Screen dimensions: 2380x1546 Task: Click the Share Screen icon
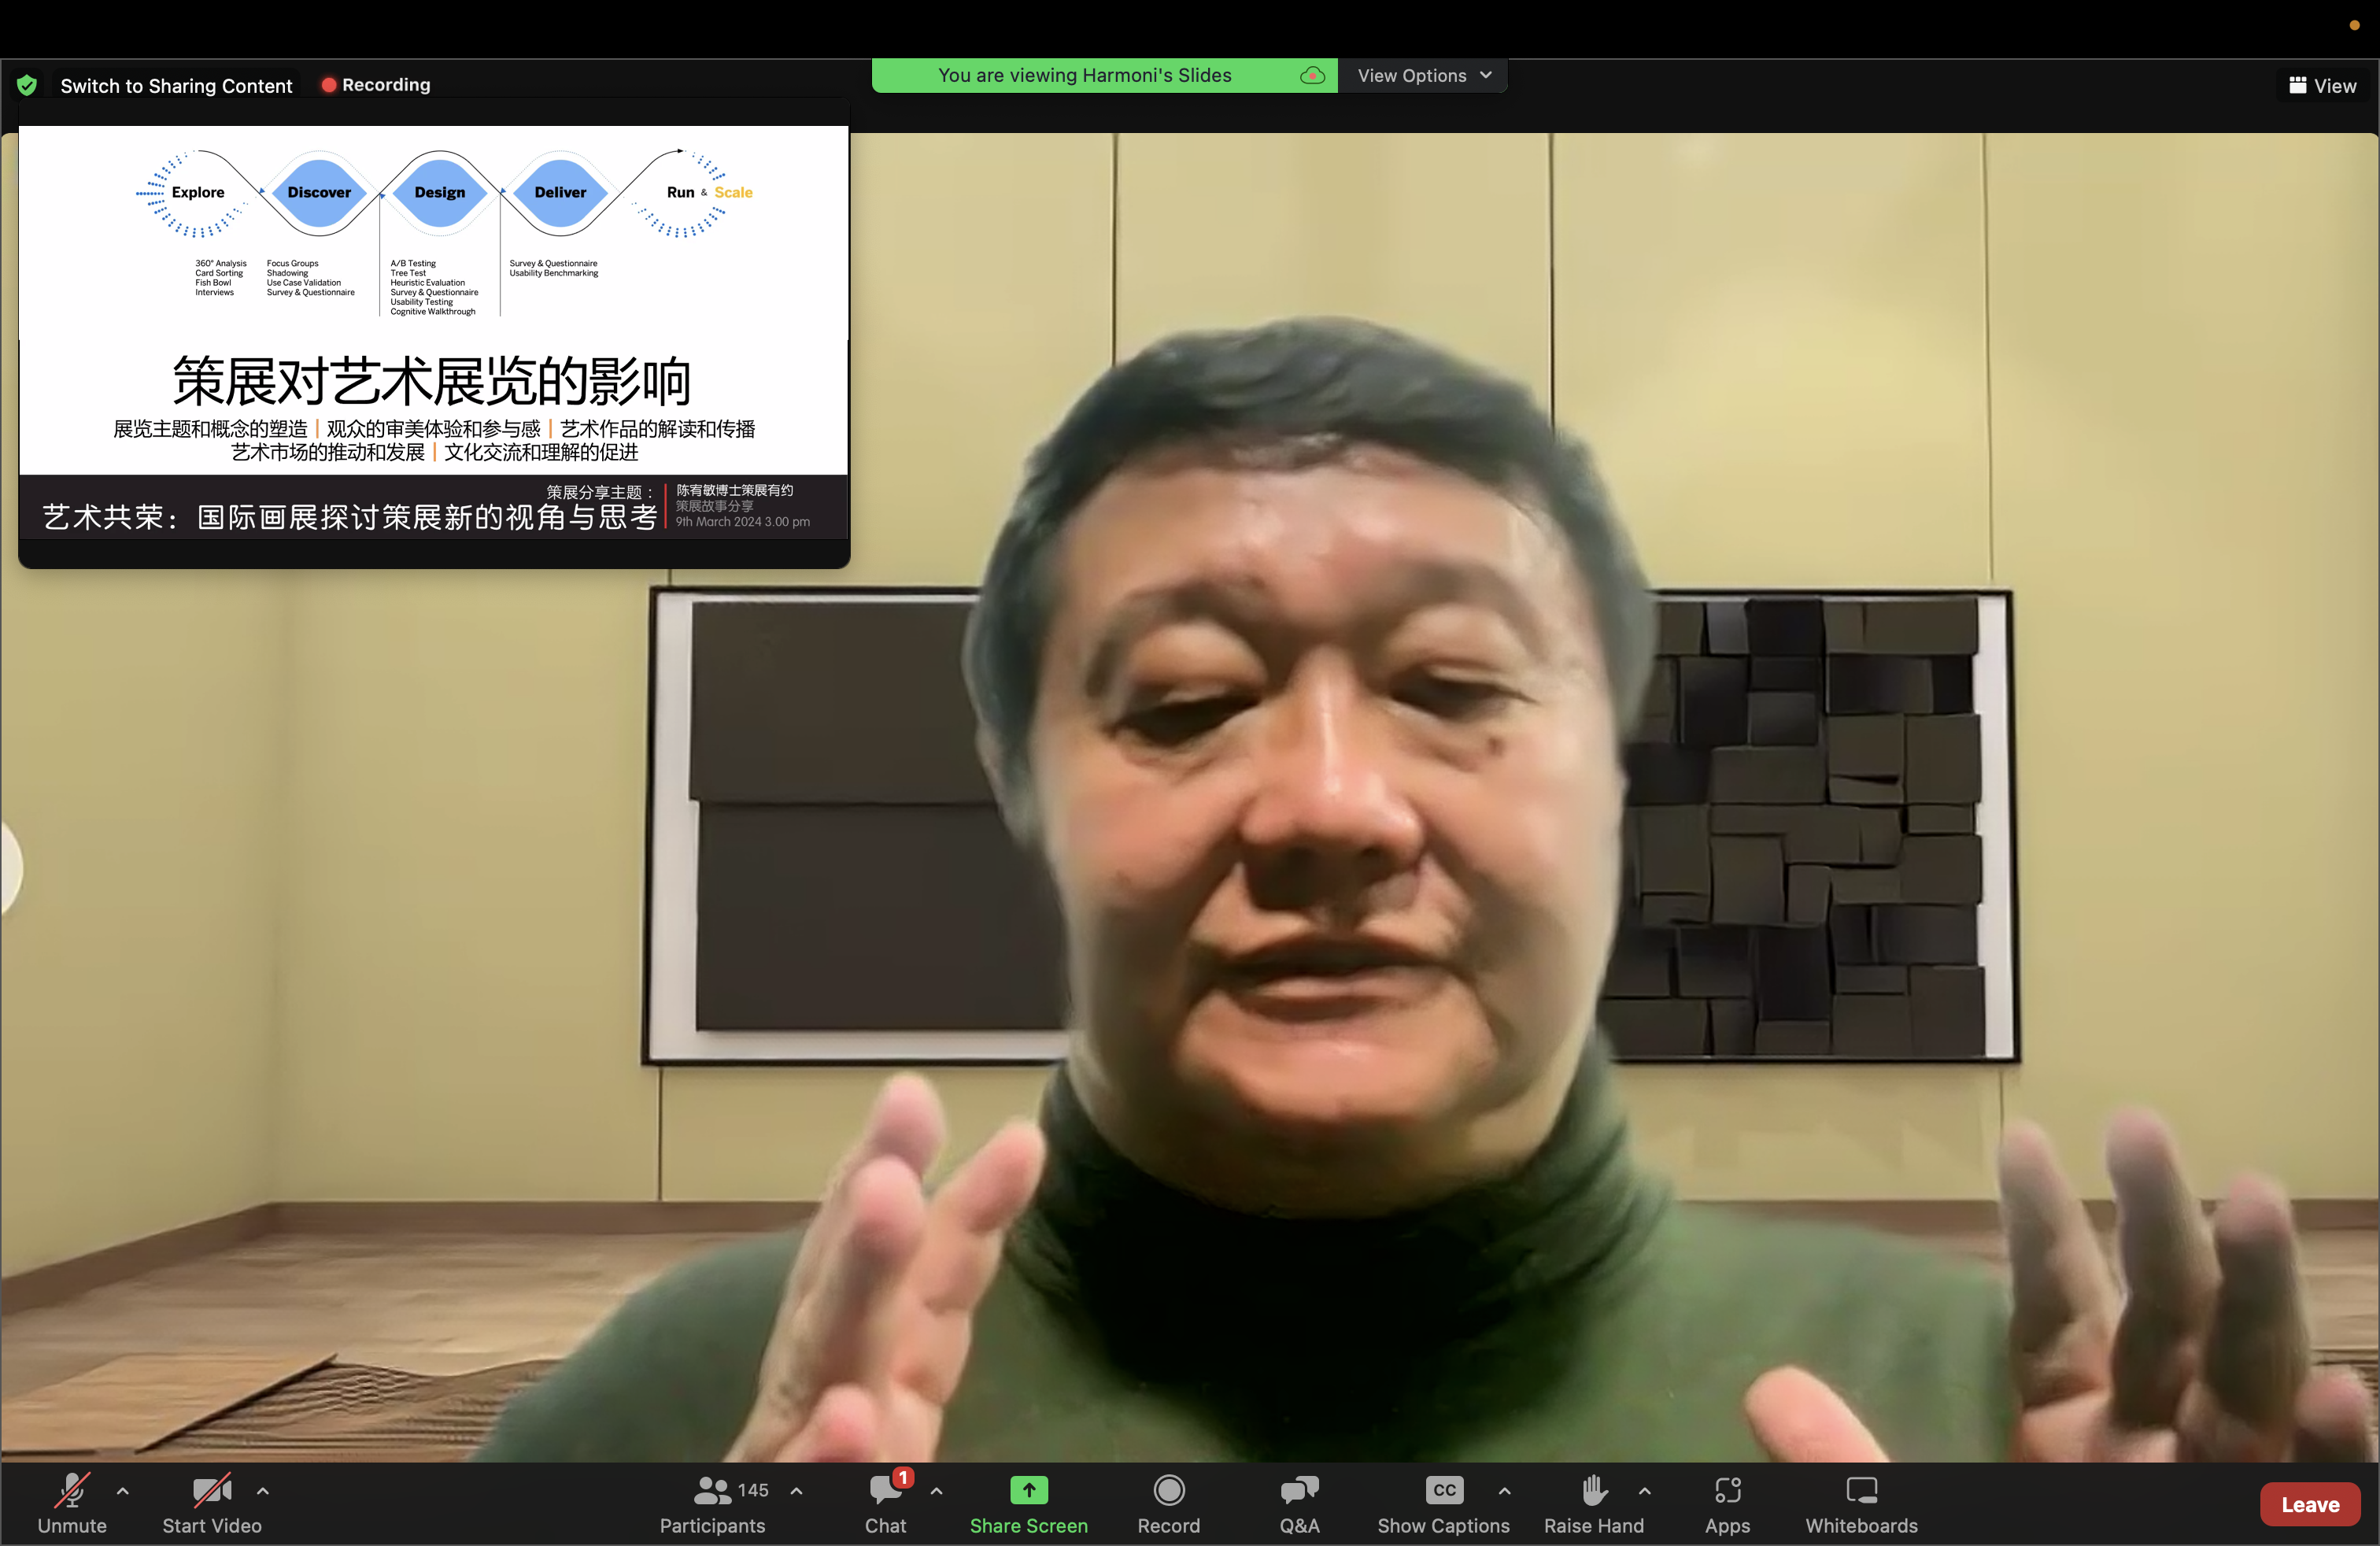tap(1028, 1490)
